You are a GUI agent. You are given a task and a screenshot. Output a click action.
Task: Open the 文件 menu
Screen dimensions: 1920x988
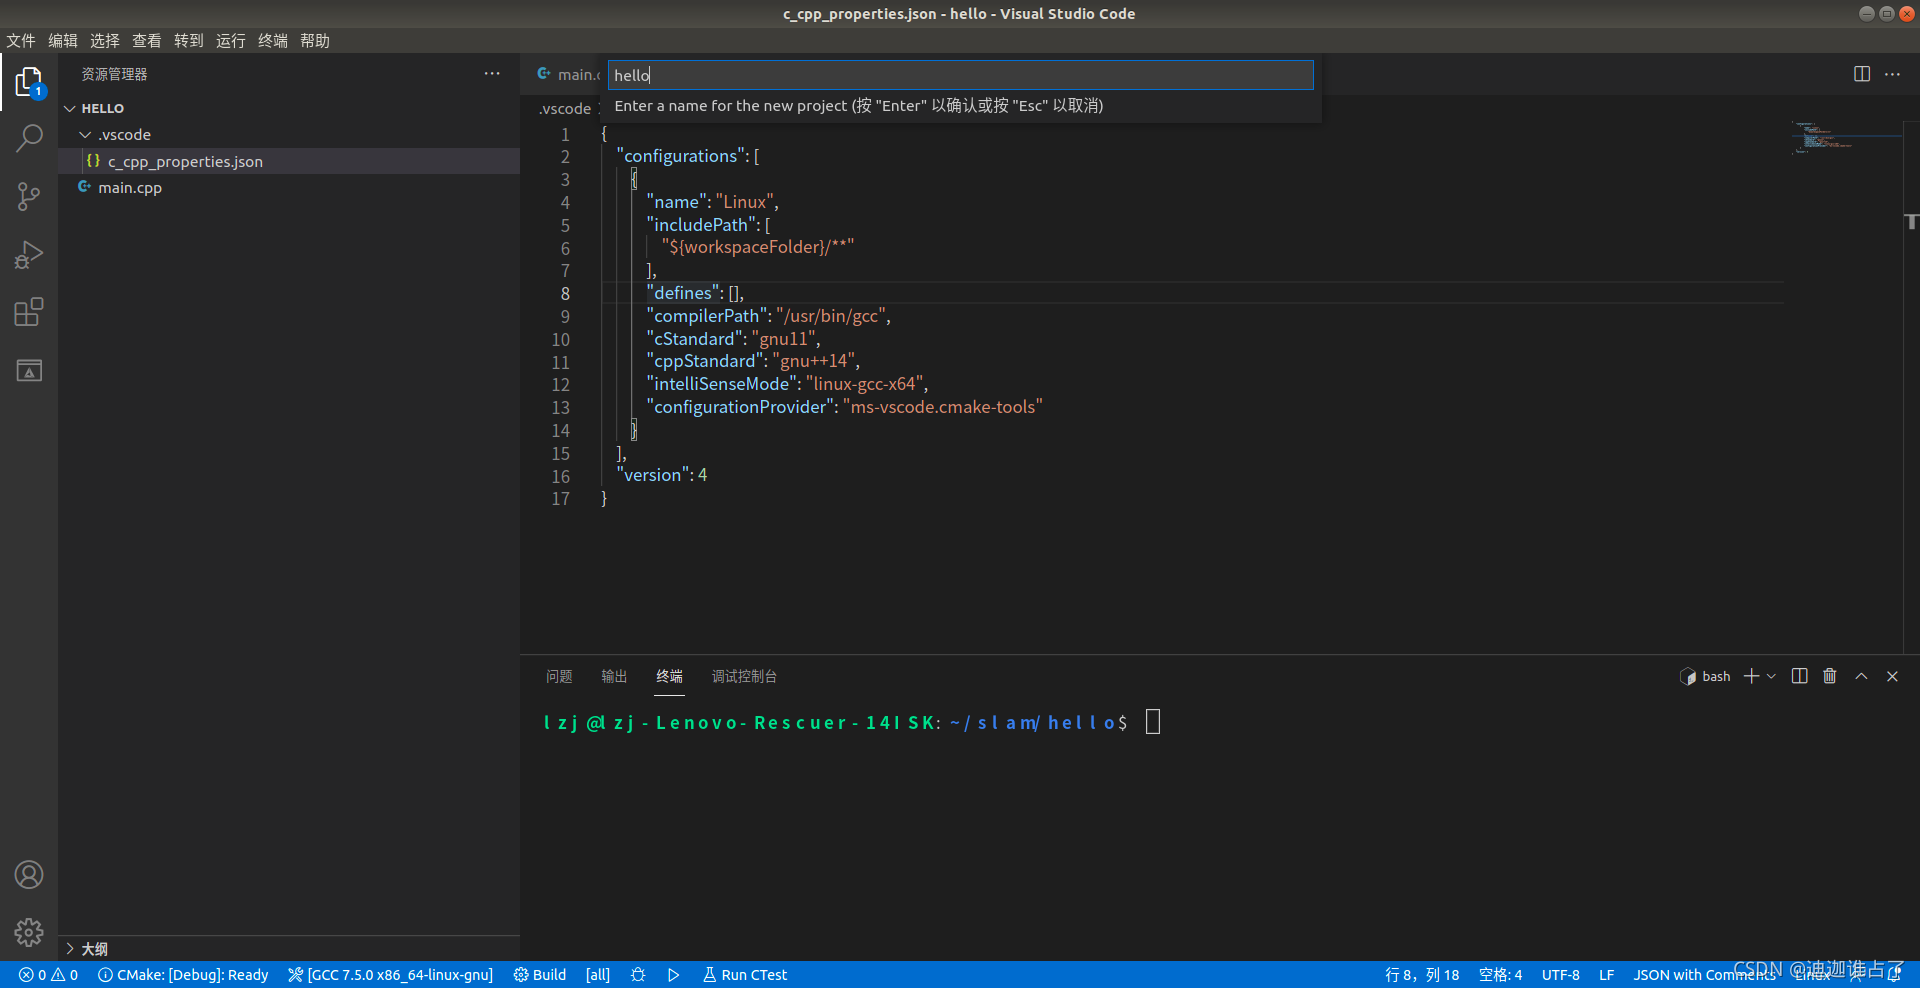coord(21,41)
